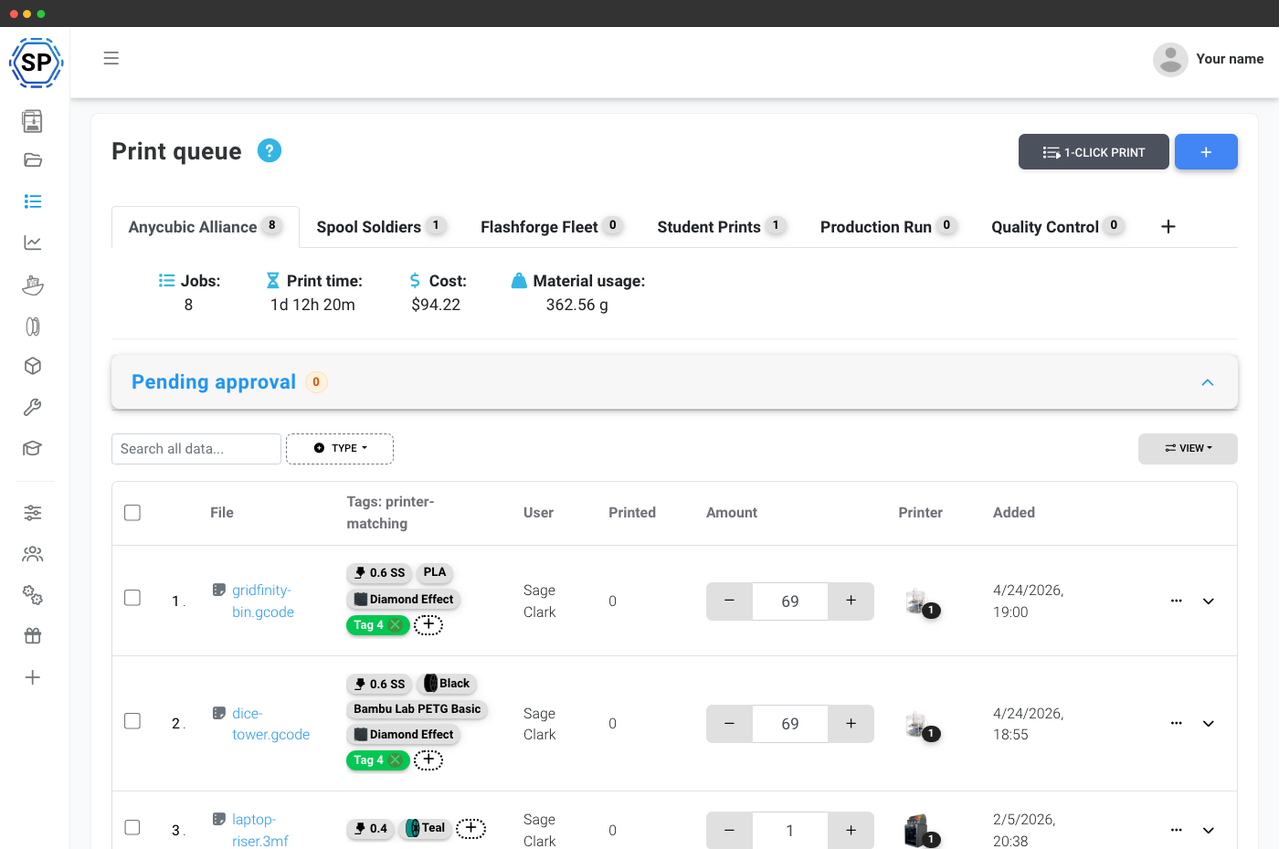
Task: Toggle the hamburger menu icon
Action: (111, 58)
